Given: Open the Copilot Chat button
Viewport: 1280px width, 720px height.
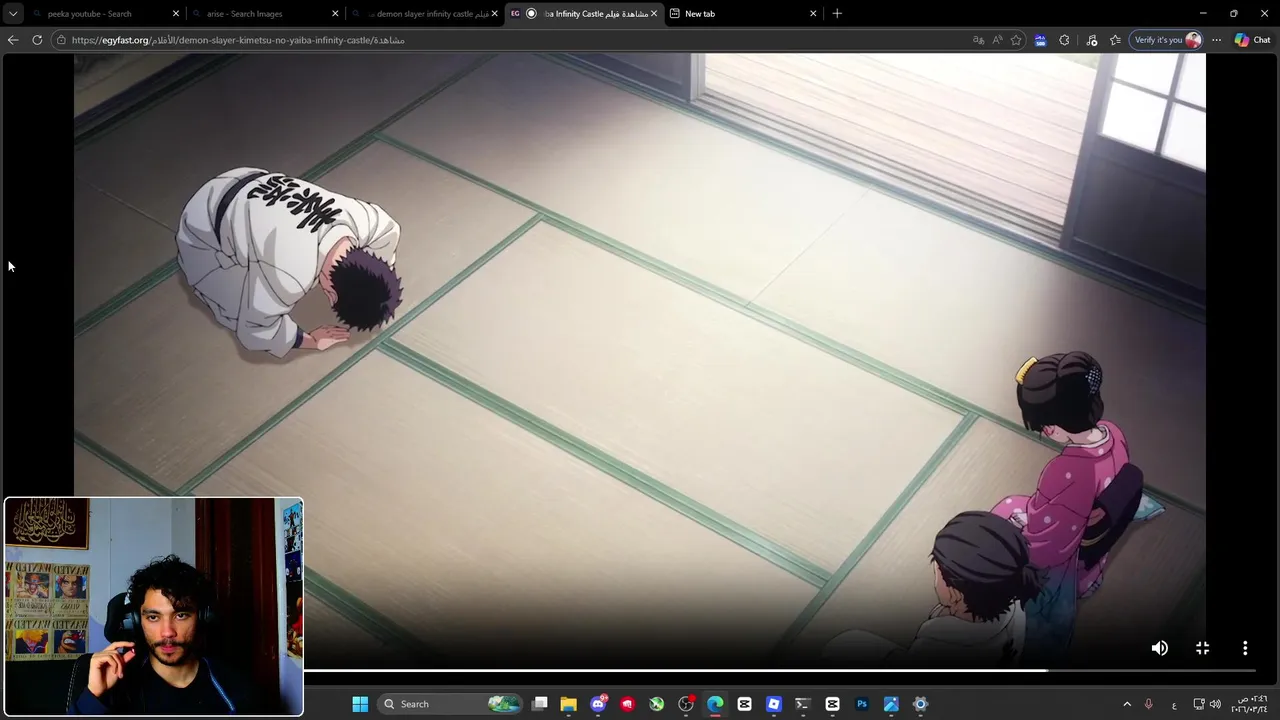Looking at the screenshot, I should coord(1253,40).
